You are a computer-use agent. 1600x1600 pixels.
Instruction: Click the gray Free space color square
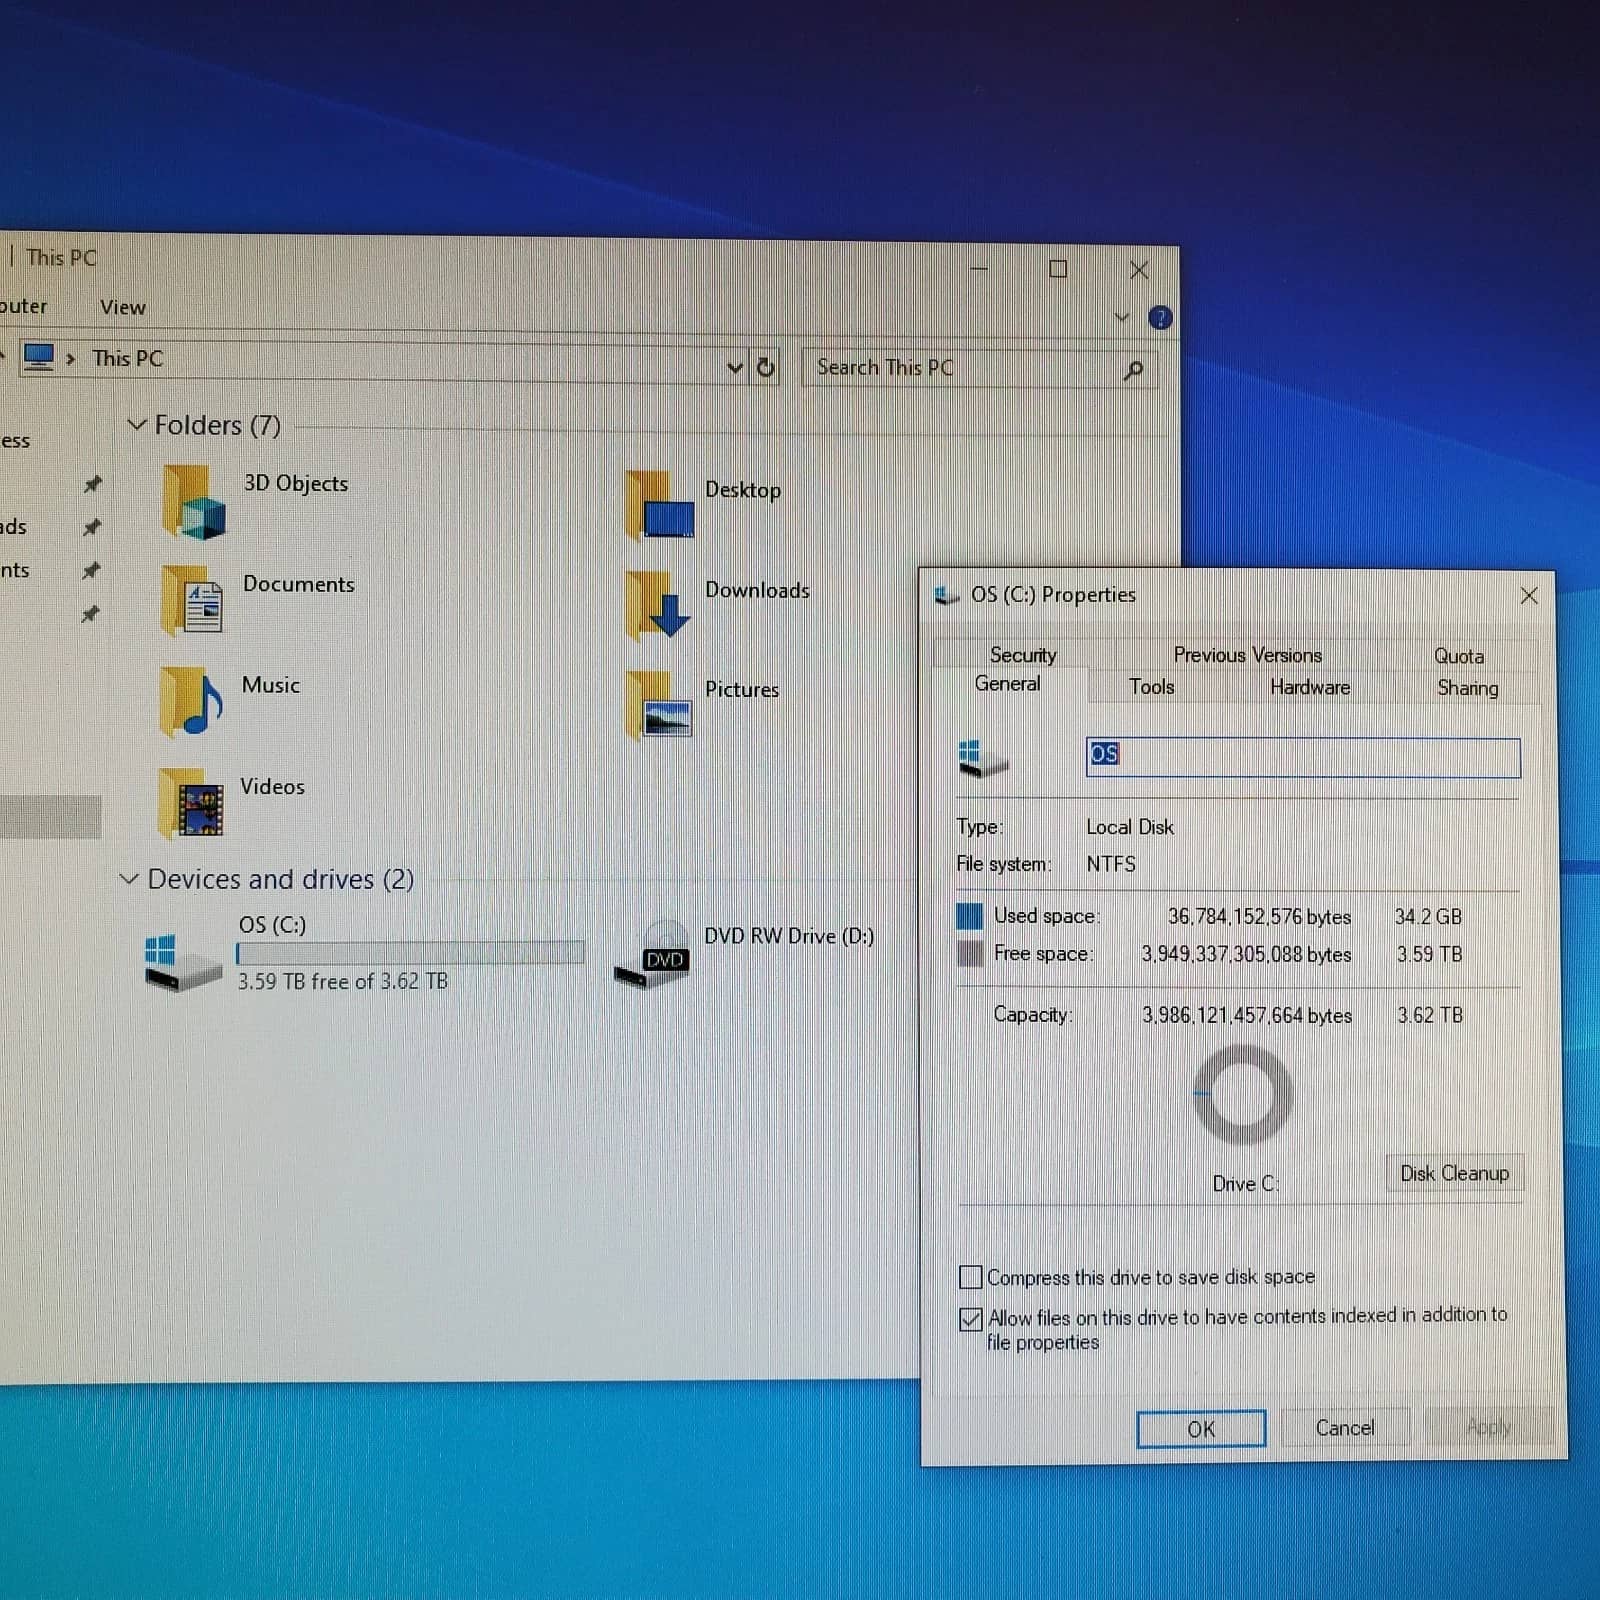(x=969, y=953)
